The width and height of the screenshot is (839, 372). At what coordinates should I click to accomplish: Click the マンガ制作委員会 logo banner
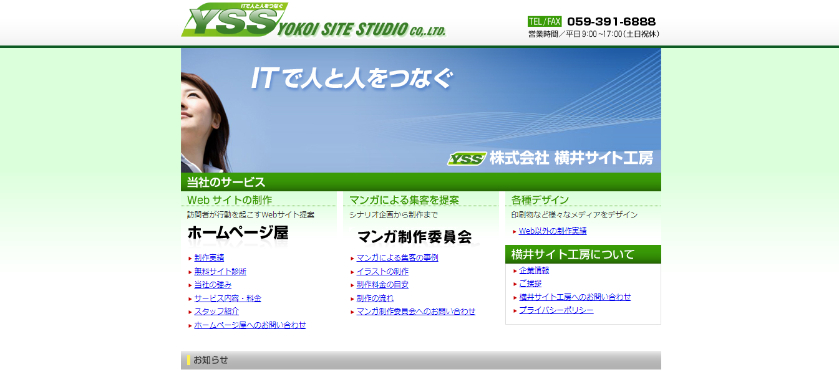[x=414, y=237]
